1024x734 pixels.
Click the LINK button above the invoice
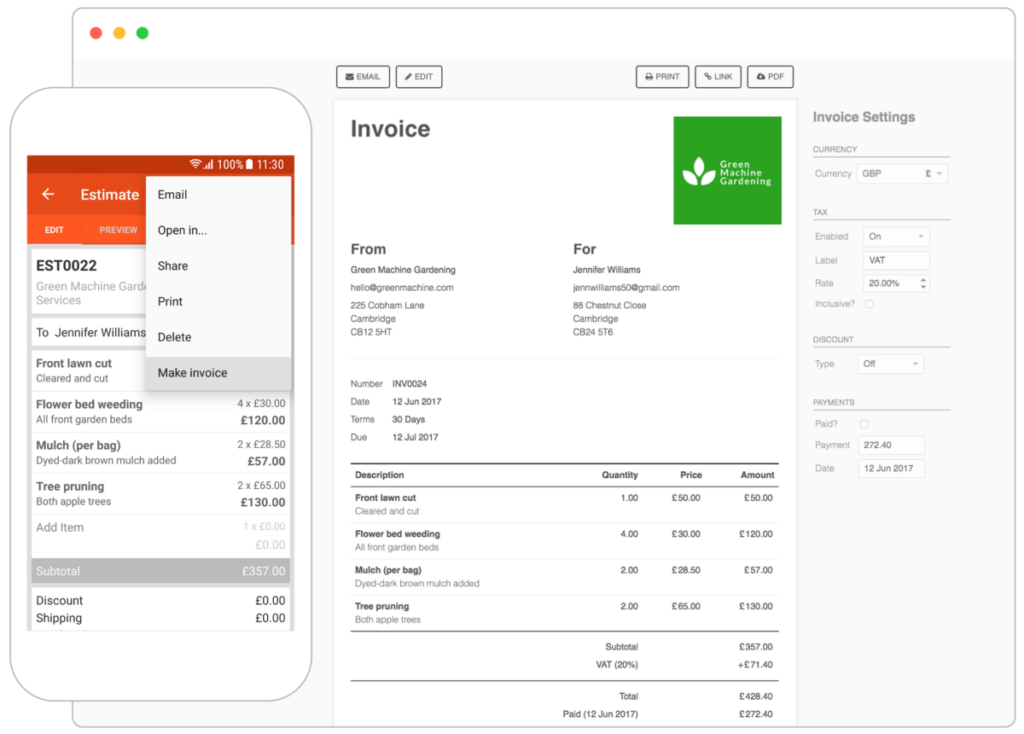pyautogui.click(x=718, y=76)
